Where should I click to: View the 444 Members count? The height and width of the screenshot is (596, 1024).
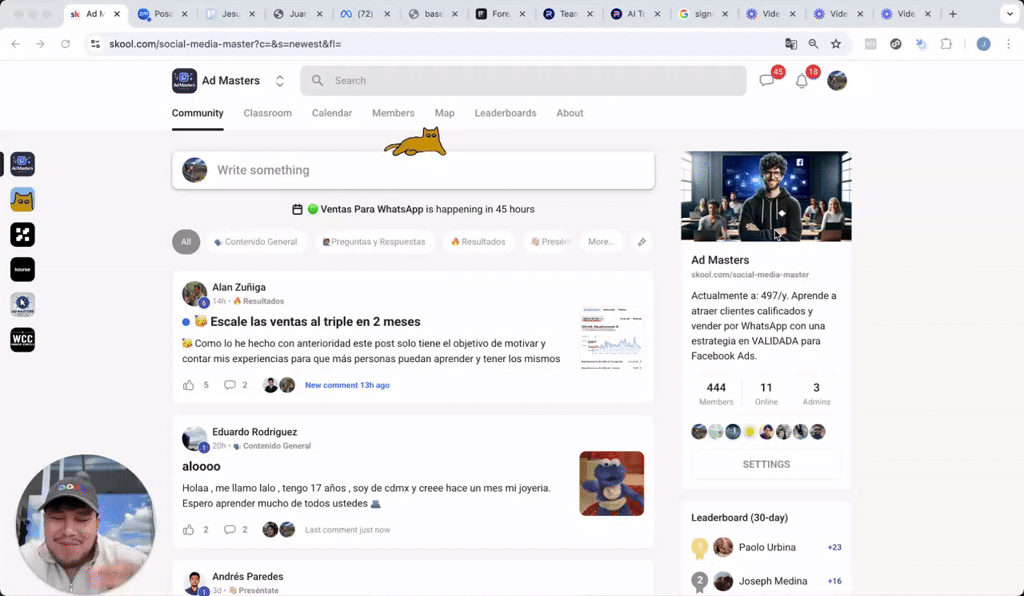click(716, 394)
